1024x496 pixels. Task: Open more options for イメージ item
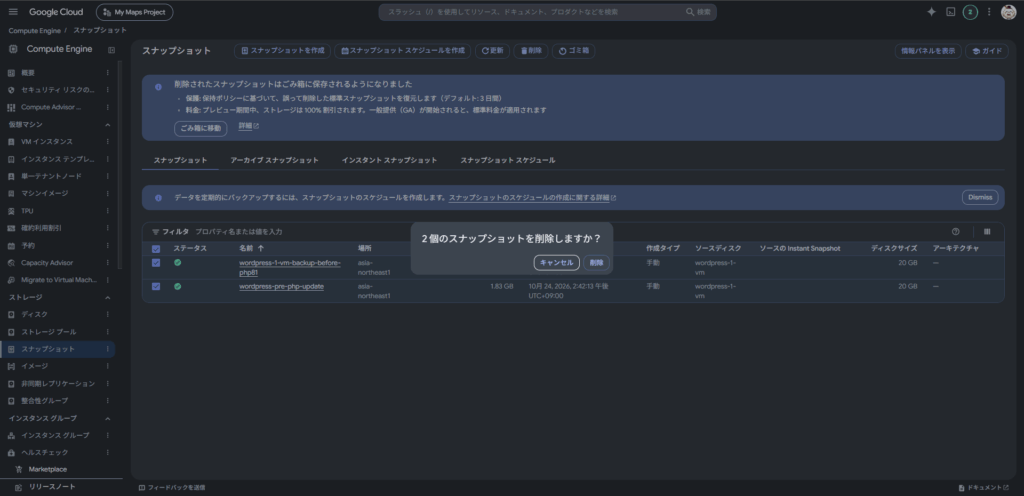tap(108, 366)
